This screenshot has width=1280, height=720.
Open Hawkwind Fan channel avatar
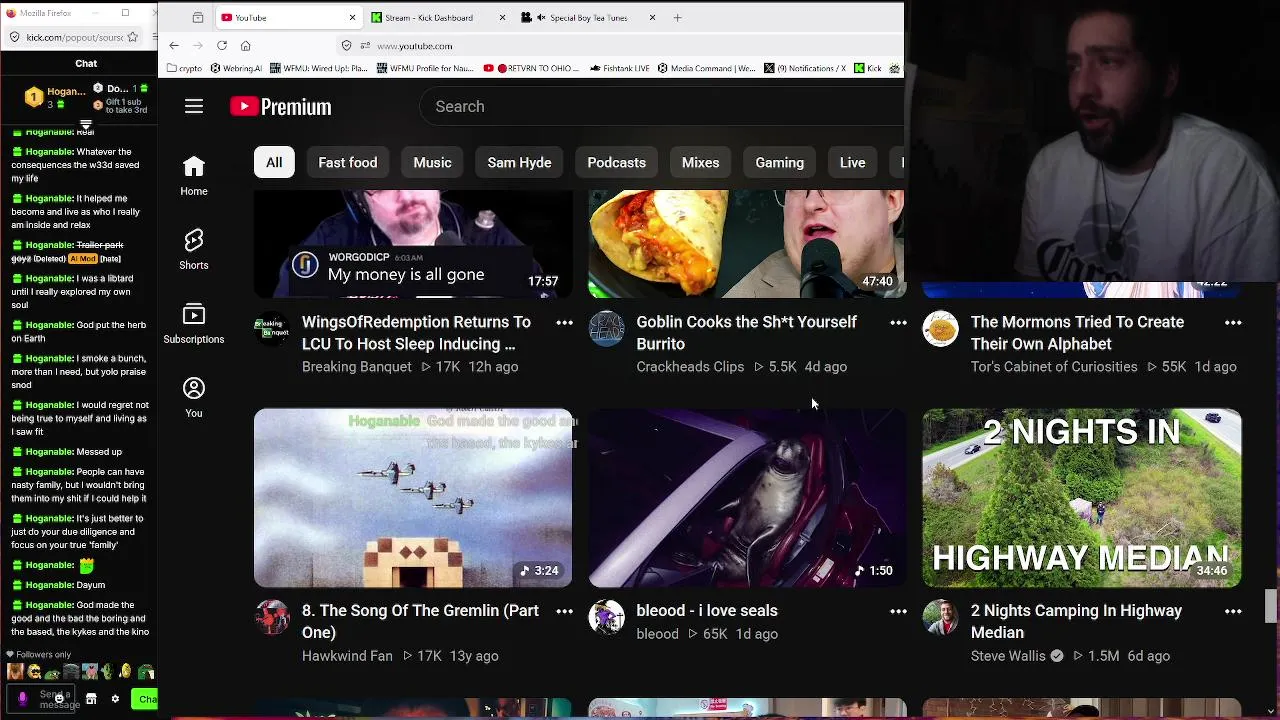[271, 617]
